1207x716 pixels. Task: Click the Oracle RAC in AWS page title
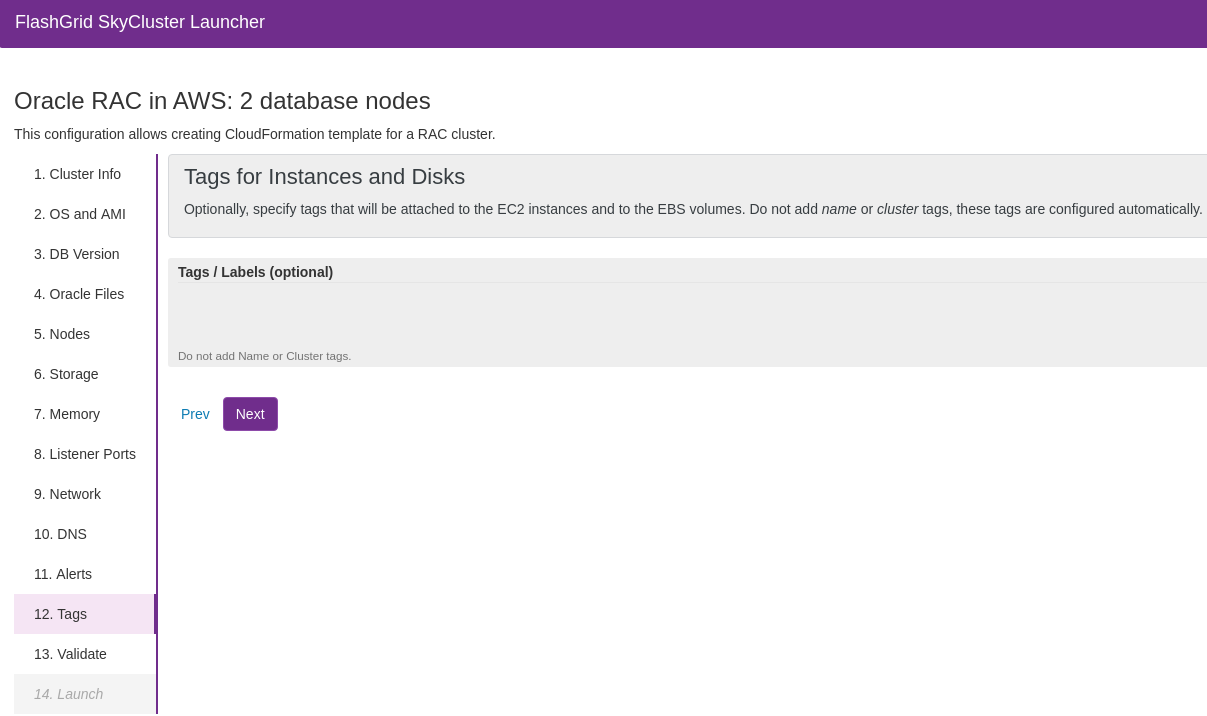[x=222, y=101]
